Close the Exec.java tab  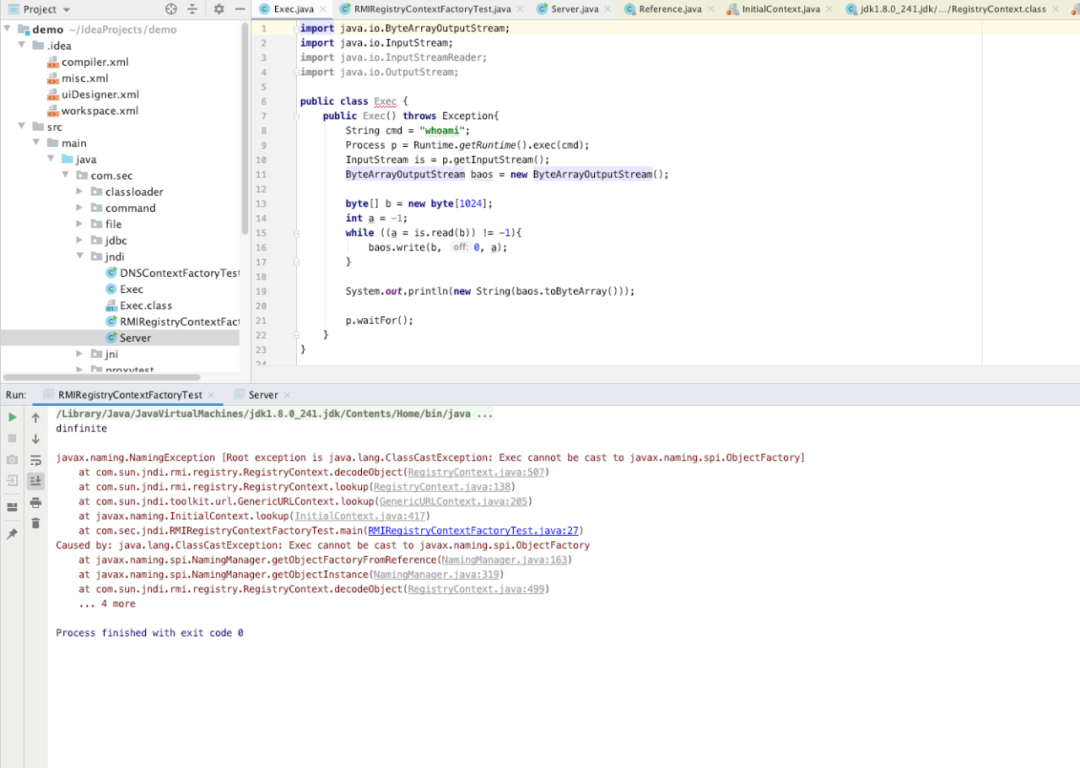tap(323, 9)
